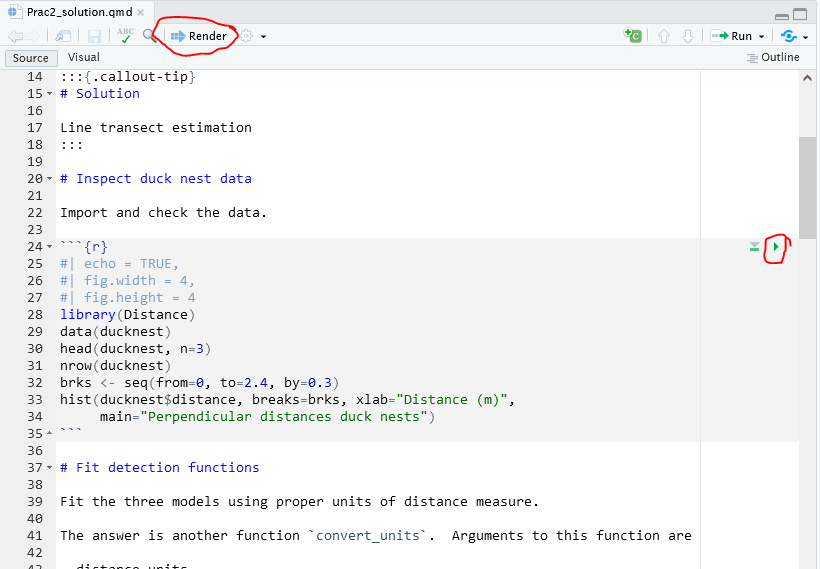Collapse the Fit detection functions section

(50, 468)
